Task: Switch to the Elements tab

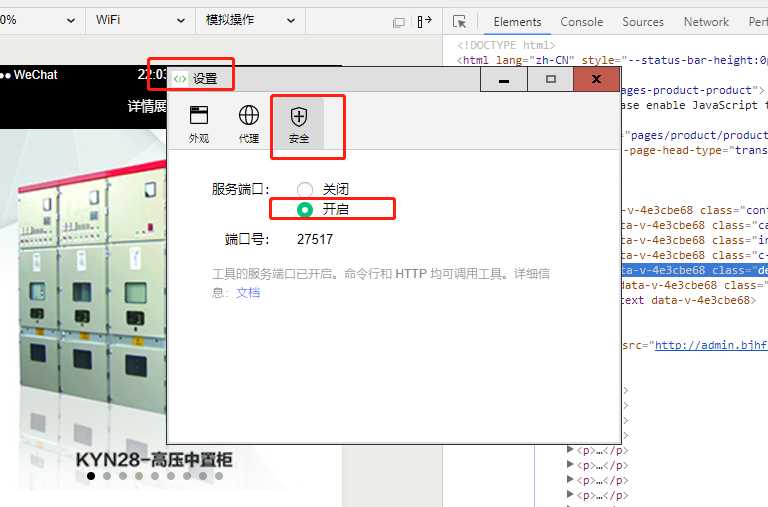Action: (x=517, y=22)
